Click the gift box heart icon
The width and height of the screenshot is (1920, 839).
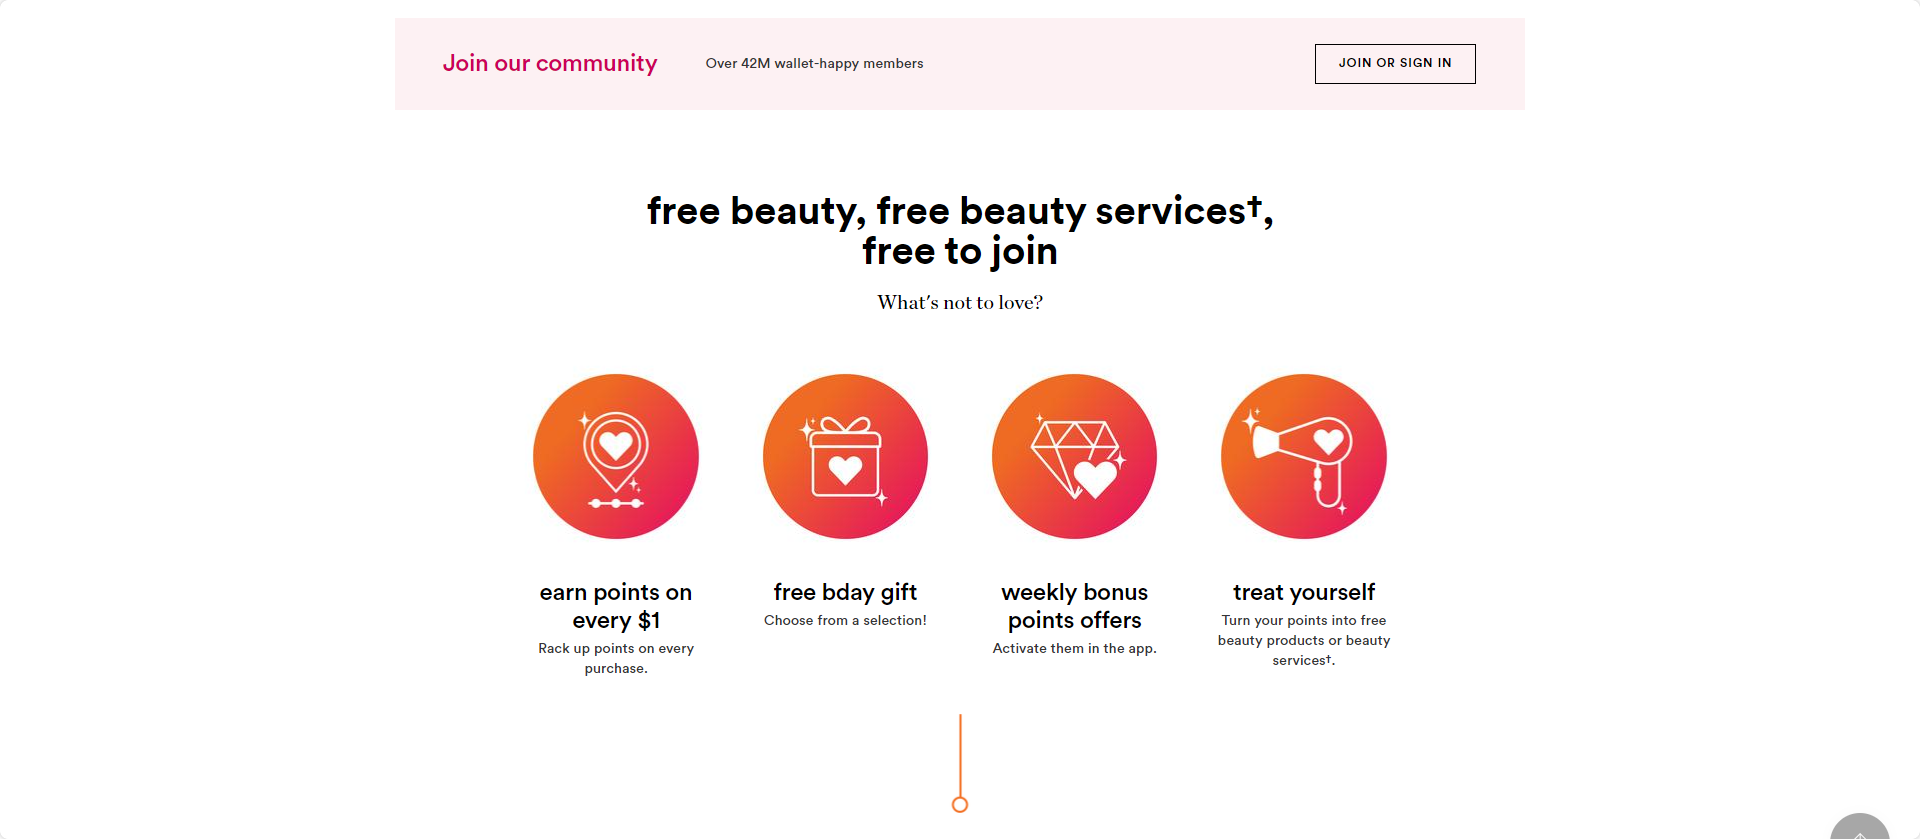[845, 457]
